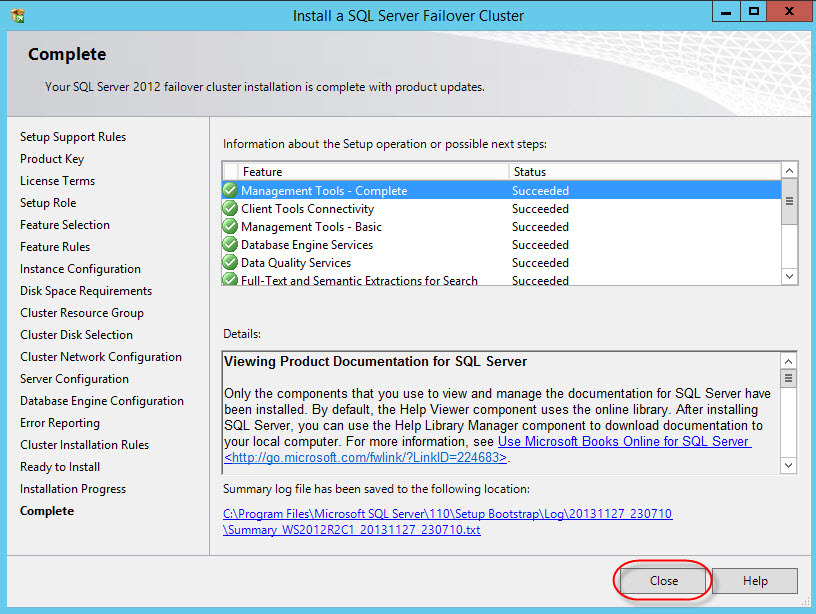Click green check icon beside Management Tools - Complete
816x614 pixels.
[x=230, y=190]
